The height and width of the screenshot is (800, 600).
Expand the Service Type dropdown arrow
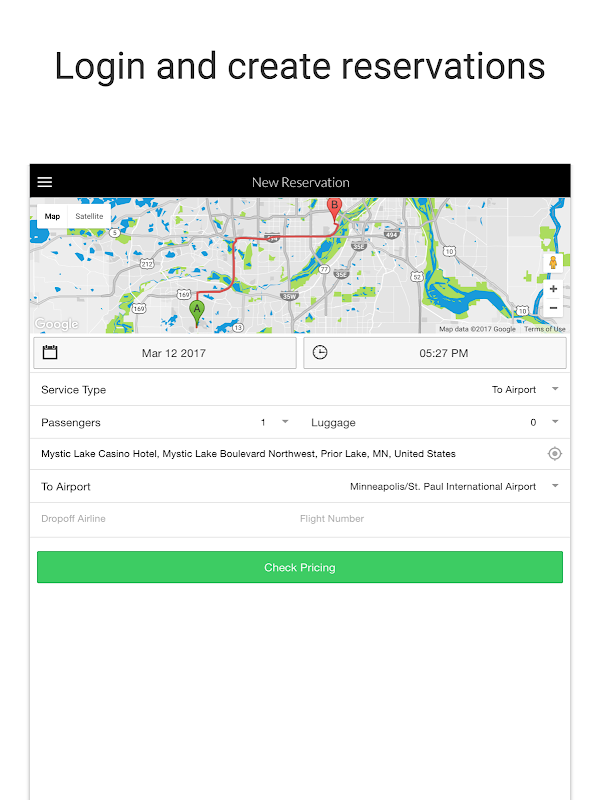(555, 389)
